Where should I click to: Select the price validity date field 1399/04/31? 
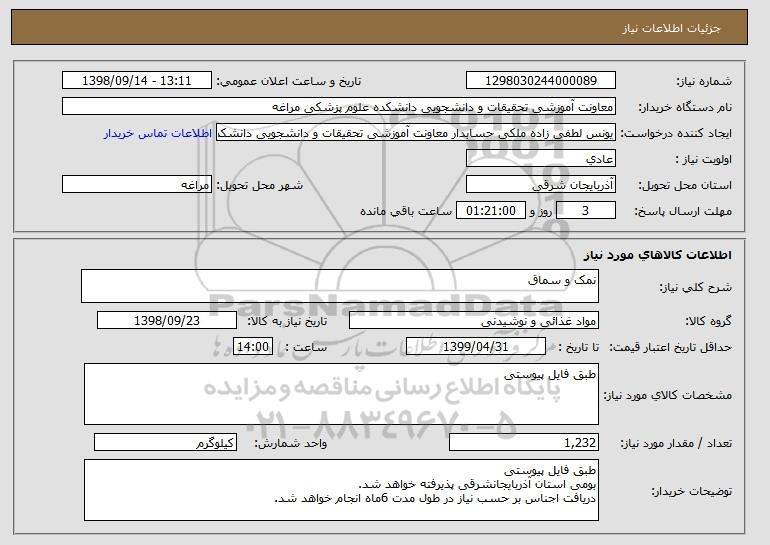point(476,347)
